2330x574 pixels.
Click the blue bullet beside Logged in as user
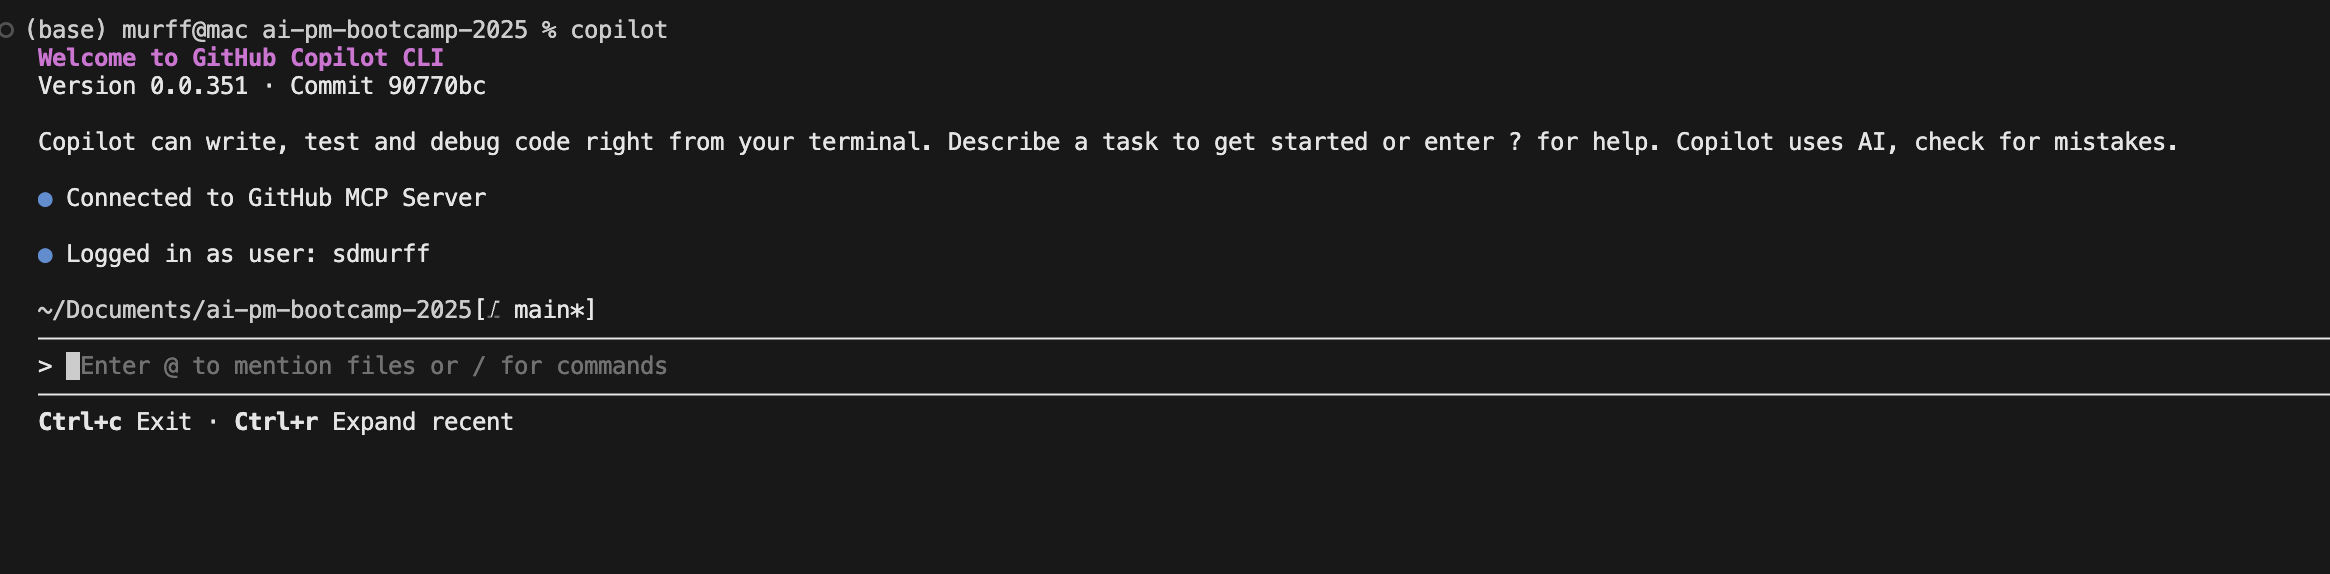click(x=45, y=256)
